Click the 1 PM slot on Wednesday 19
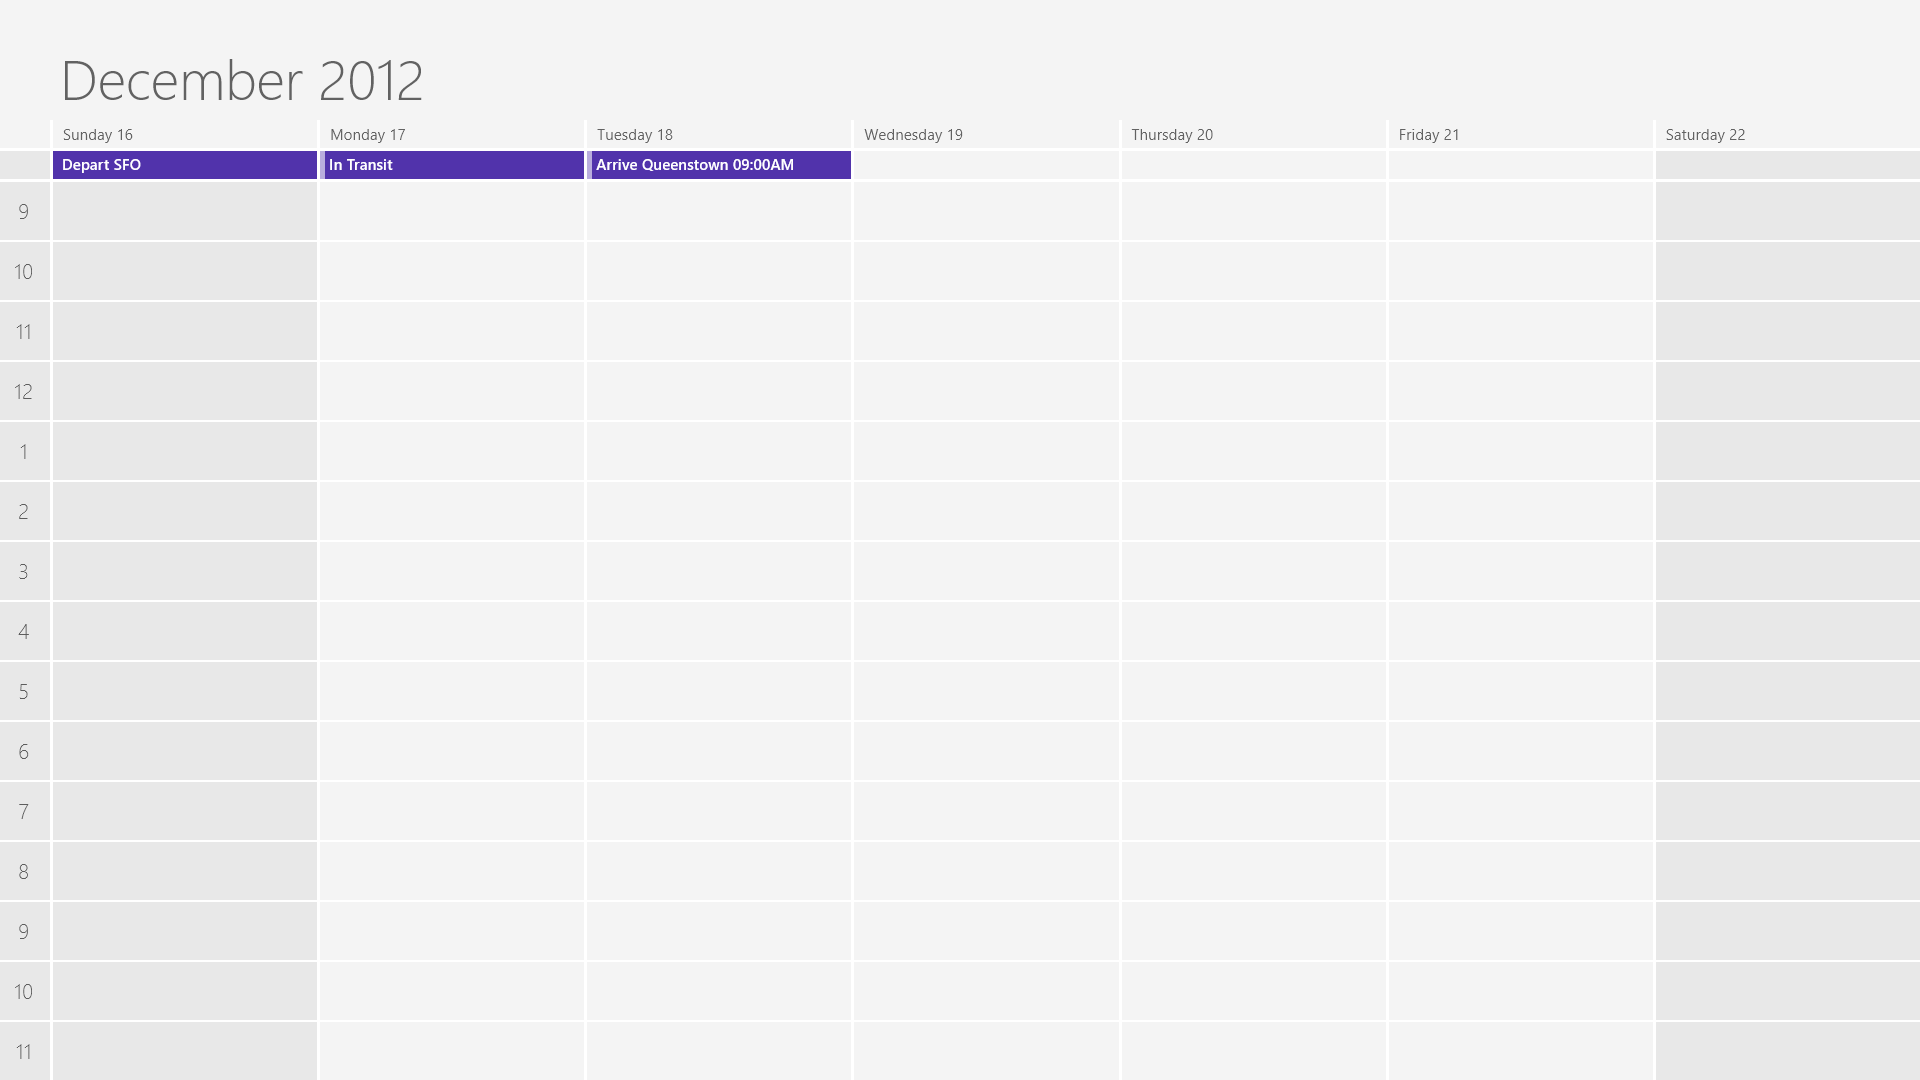 coord(986,451)
